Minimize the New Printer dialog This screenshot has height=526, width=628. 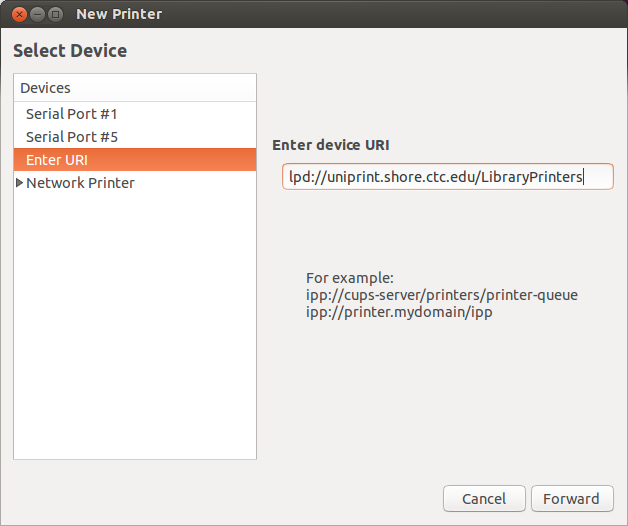(x=37, y=15)
